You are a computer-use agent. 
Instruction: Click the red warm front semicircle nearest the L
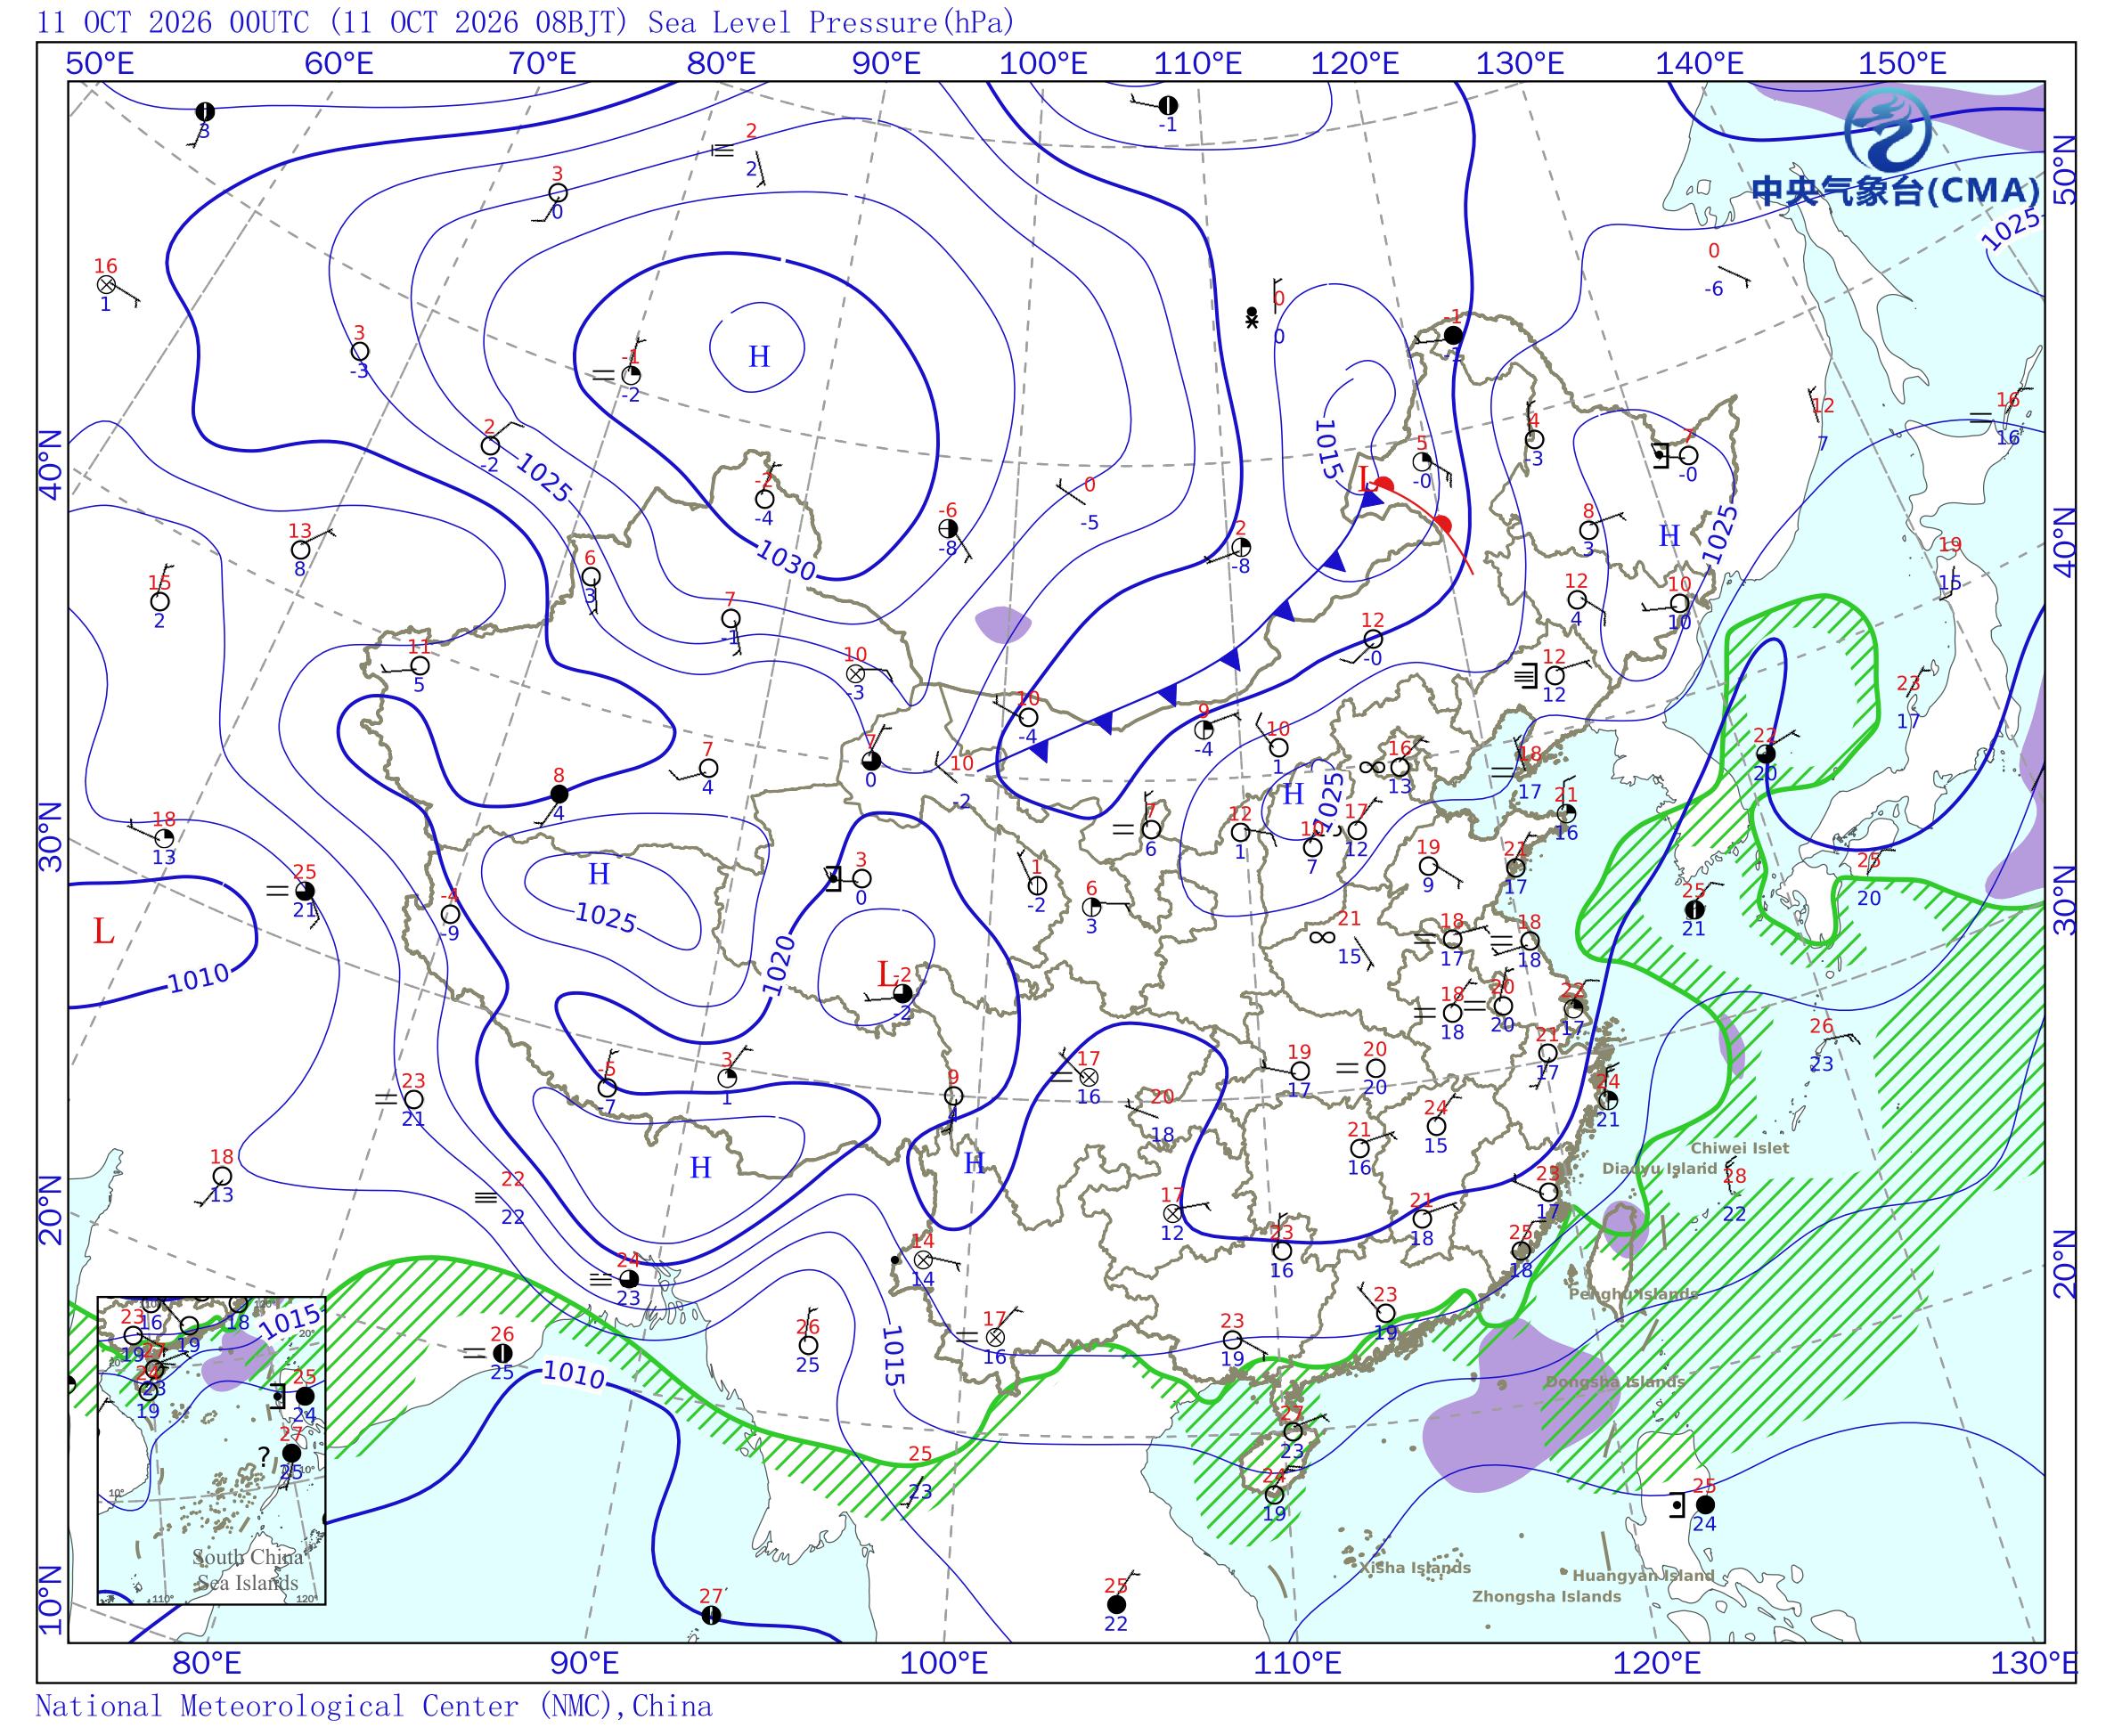click(1385, 485)
